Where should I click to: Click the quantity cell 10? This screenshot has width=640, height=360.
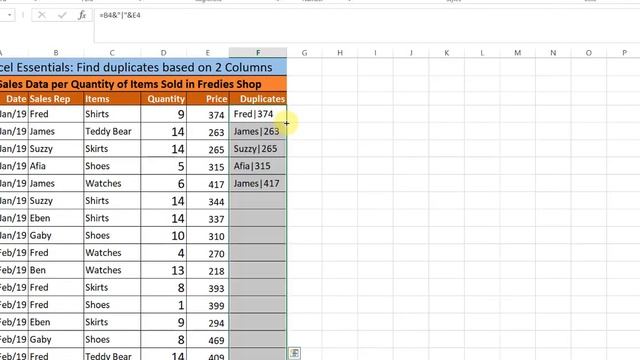coord(164,236)
